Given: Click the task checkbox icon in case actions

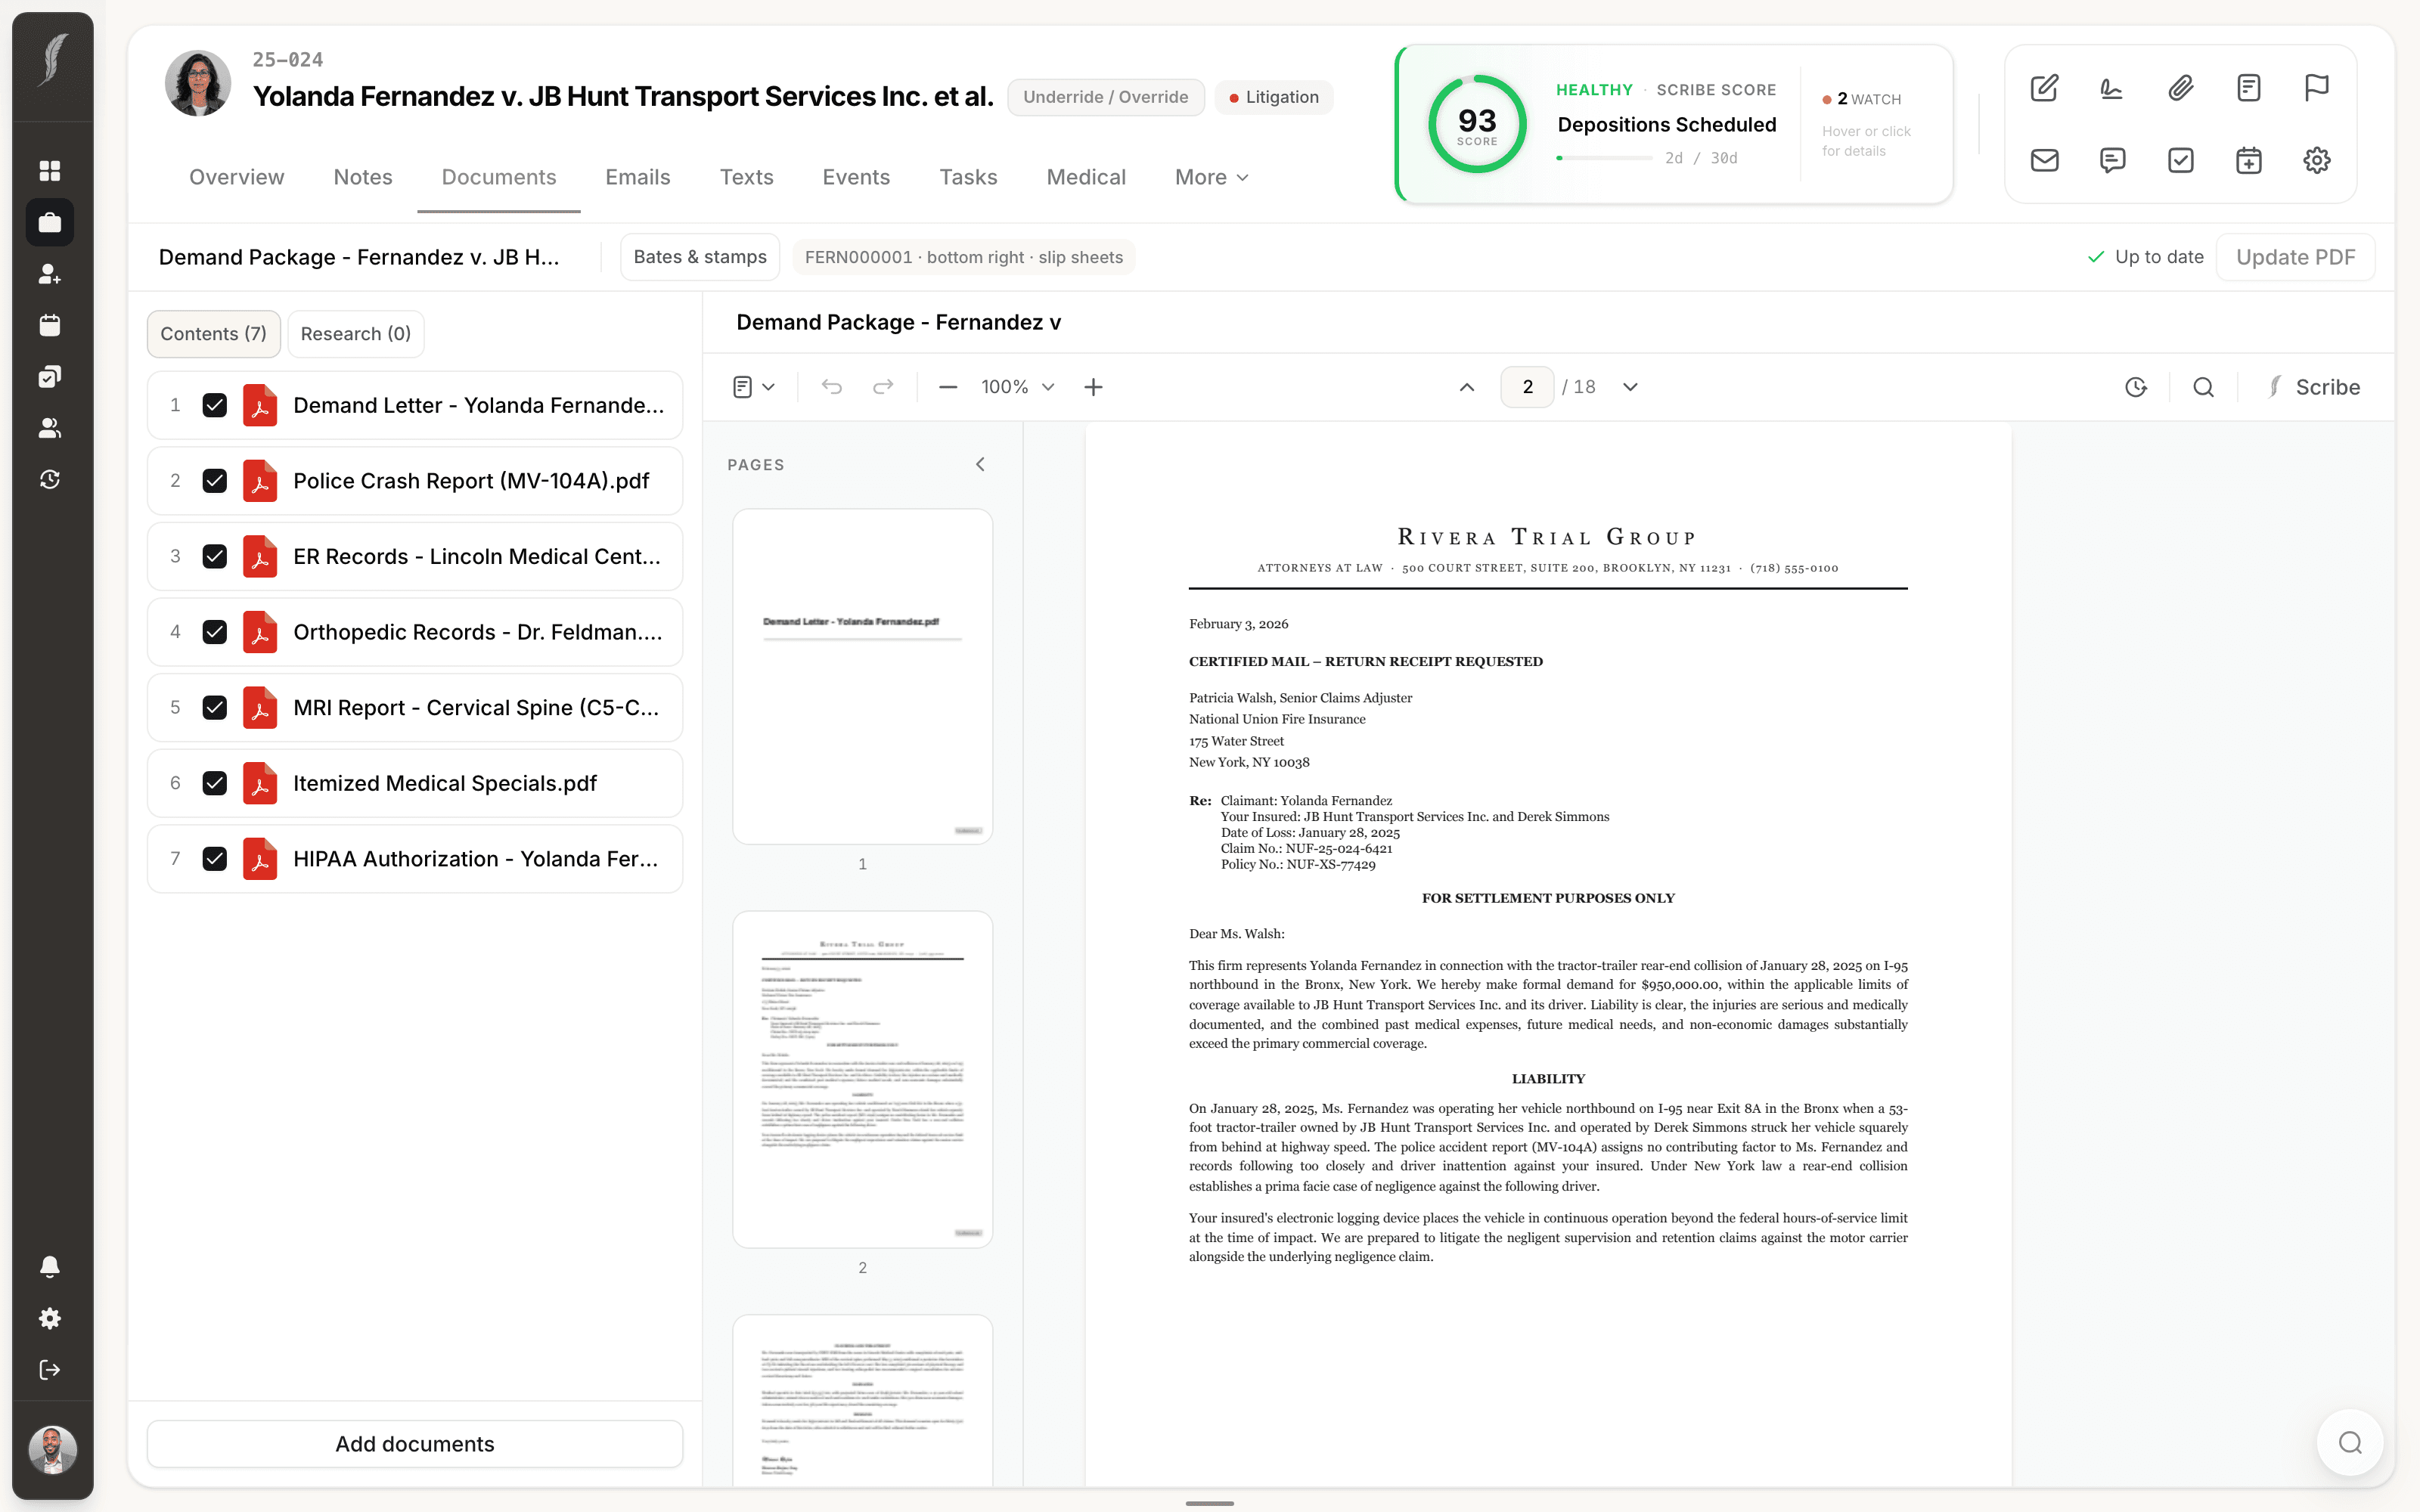Looking at the screenshot, I should 2180,160.
